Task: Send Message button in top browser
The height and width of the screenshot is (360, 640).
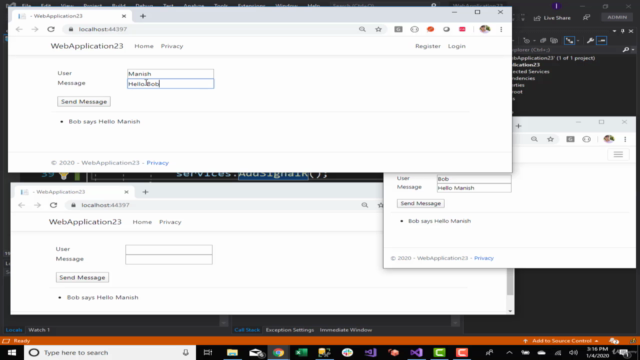Action: 84,102
